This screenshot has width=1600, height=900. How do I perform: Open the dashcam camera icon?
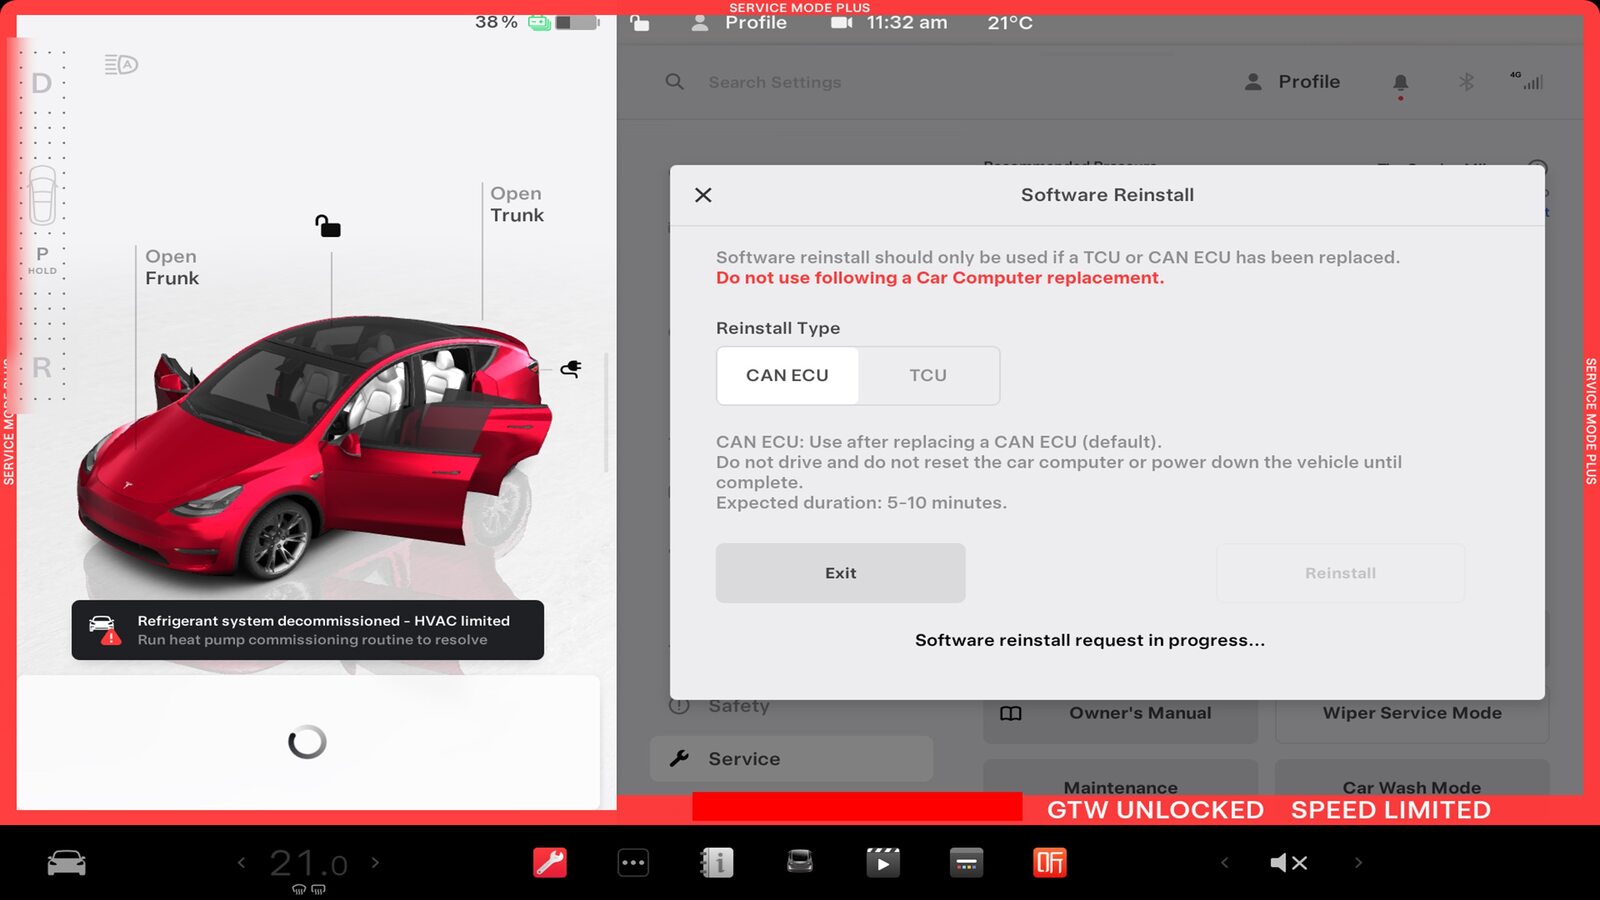(x=841, y=23)
